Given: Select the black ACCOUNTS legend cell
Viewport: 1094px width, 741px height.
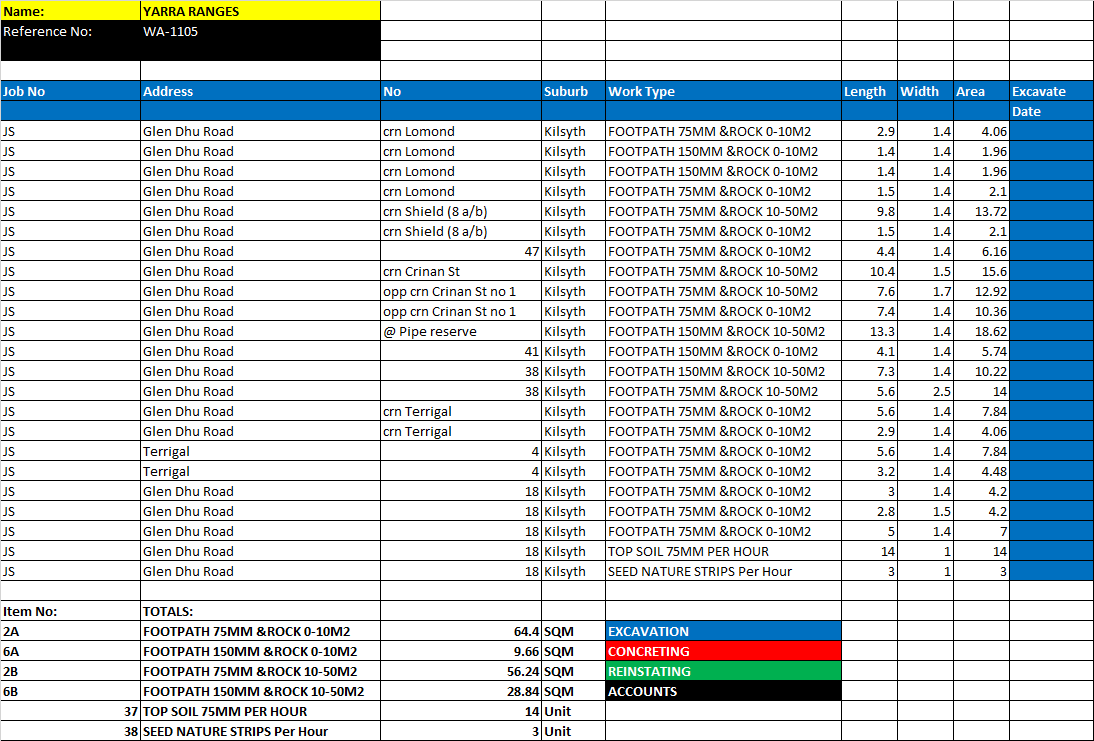Looking at the screenshot, I should click(x=723, y=691).
